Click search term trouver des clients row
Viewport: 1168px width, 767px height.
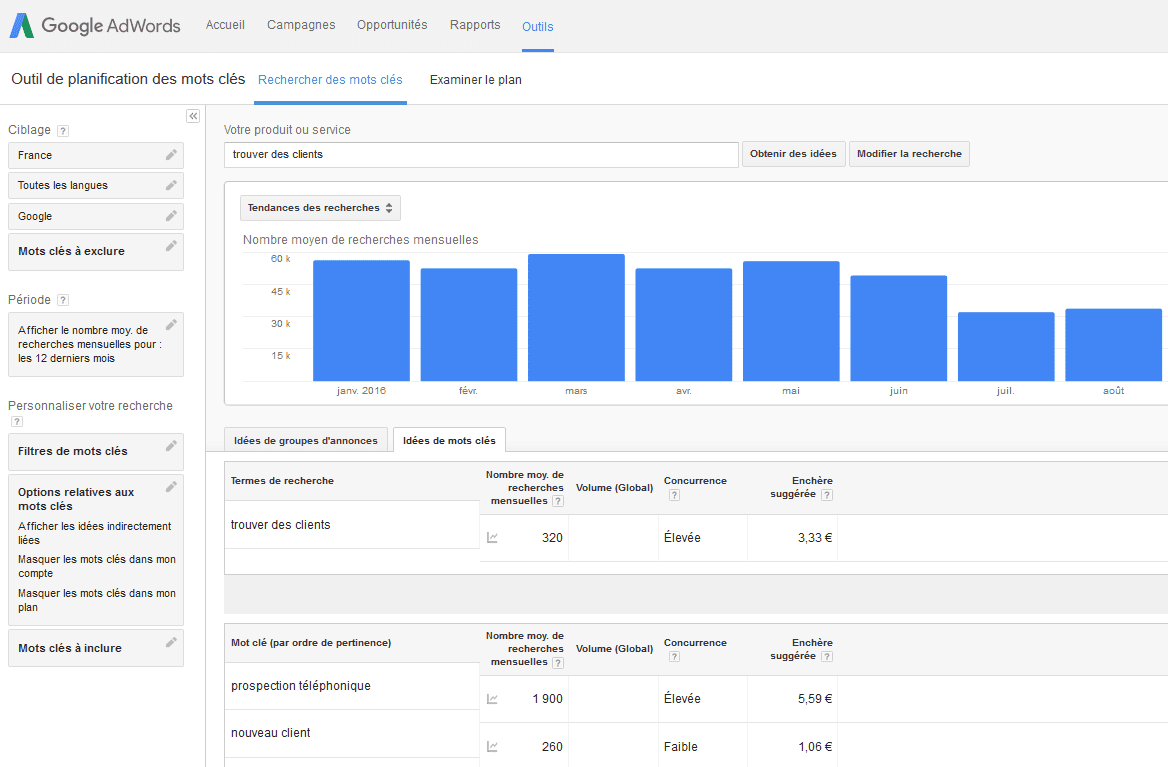(x=352, y=524)
